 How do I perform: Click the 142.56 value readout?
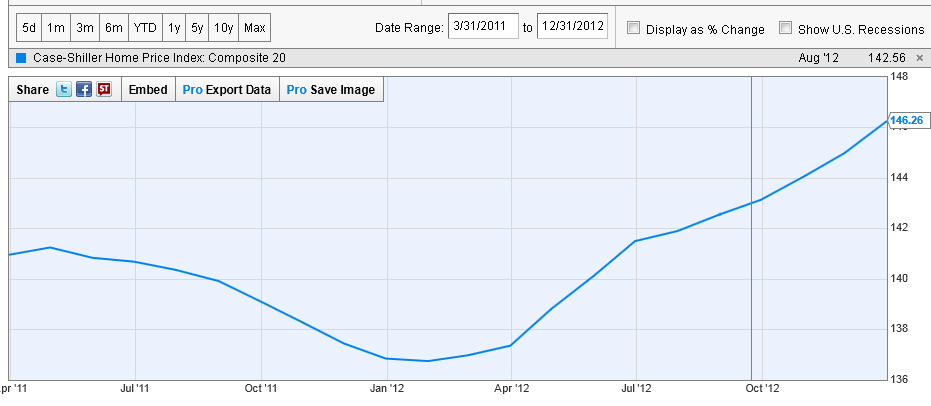click(886, 58)
